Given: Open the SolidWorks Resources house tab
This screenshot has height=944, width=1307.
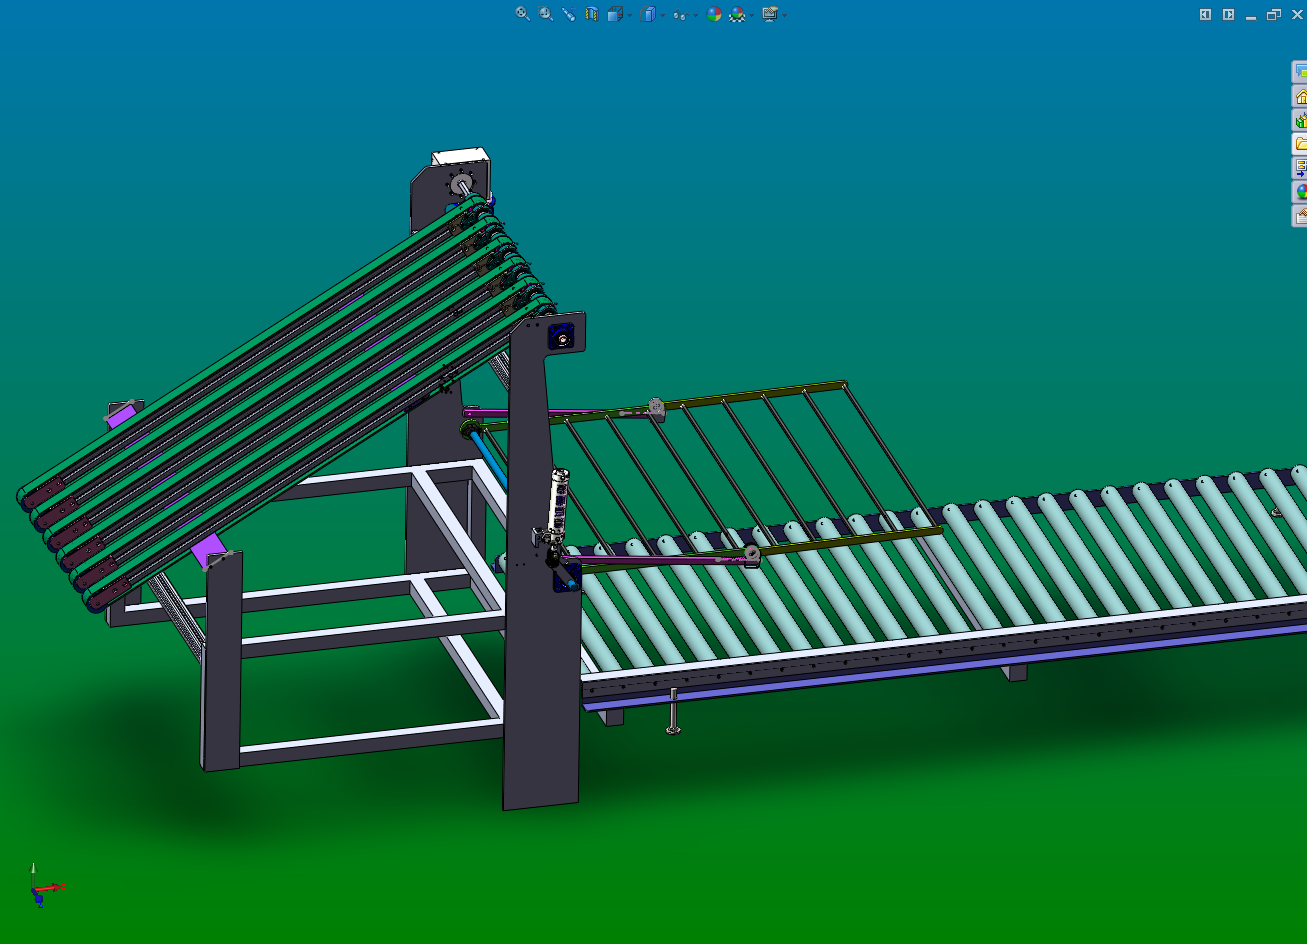Looking at the screenshot, I should [1300, 97].
